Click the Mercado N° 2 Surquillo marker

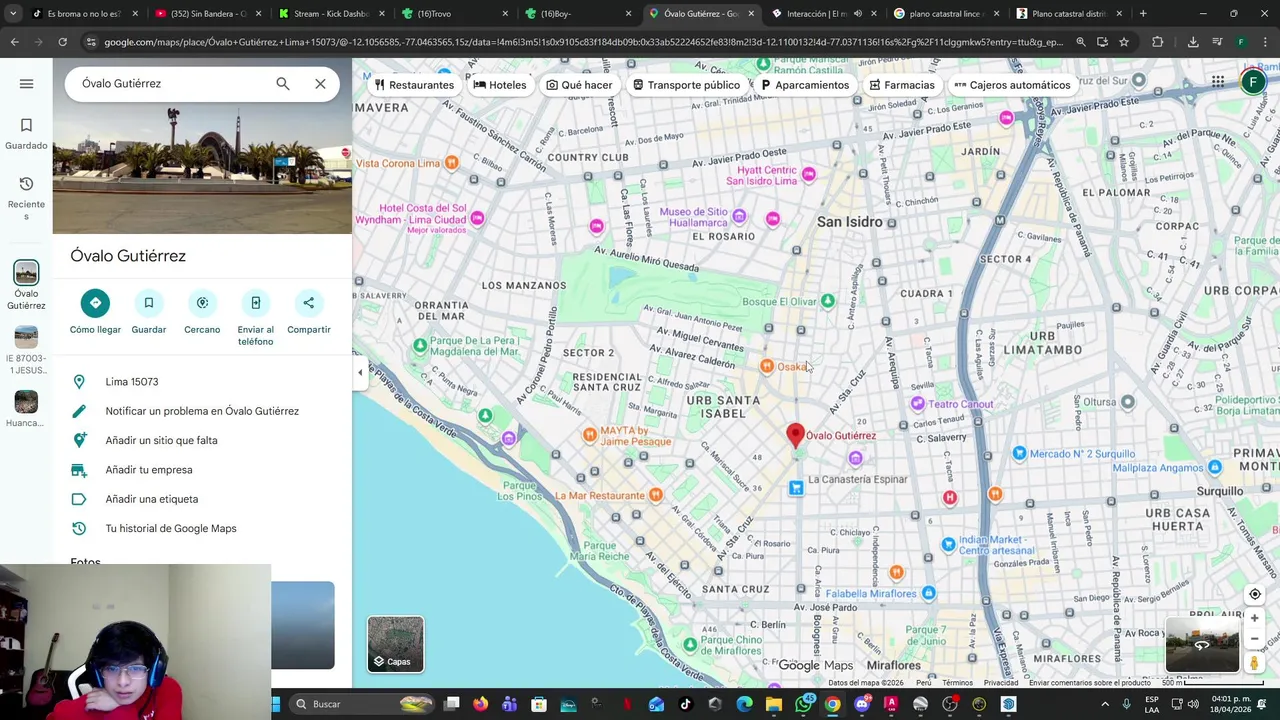1019,454
